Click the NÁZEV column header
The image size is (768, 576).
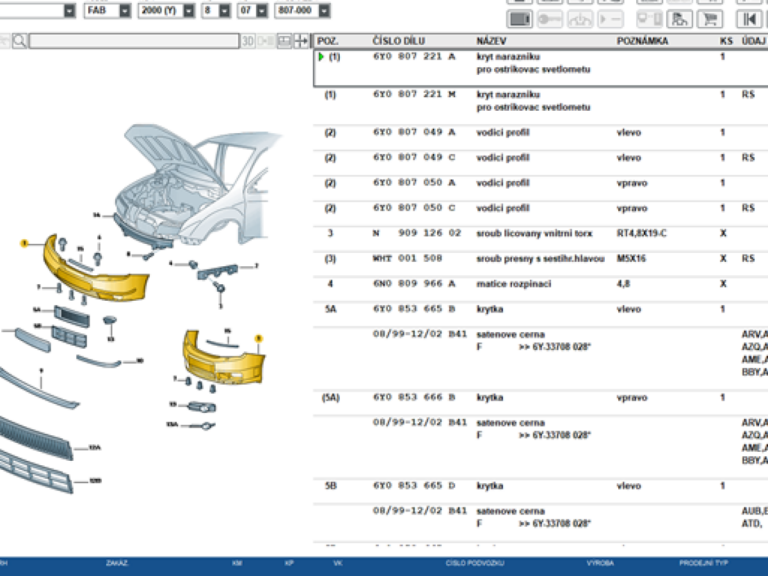pyautogui.click(x=490, y=41)
